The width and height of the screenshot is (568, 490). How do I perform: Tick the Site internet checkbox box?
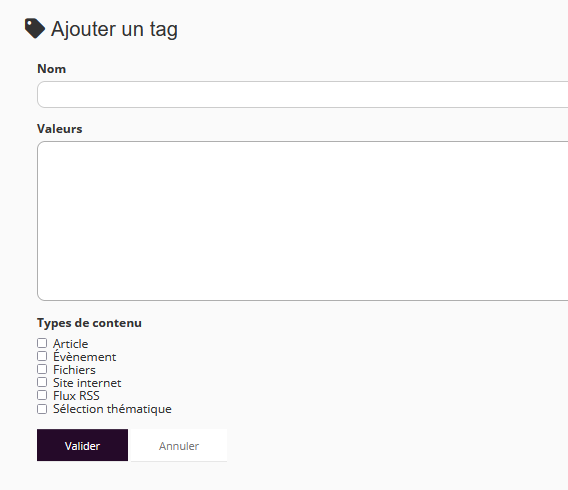pyautogui.click(x=42, y=382)
